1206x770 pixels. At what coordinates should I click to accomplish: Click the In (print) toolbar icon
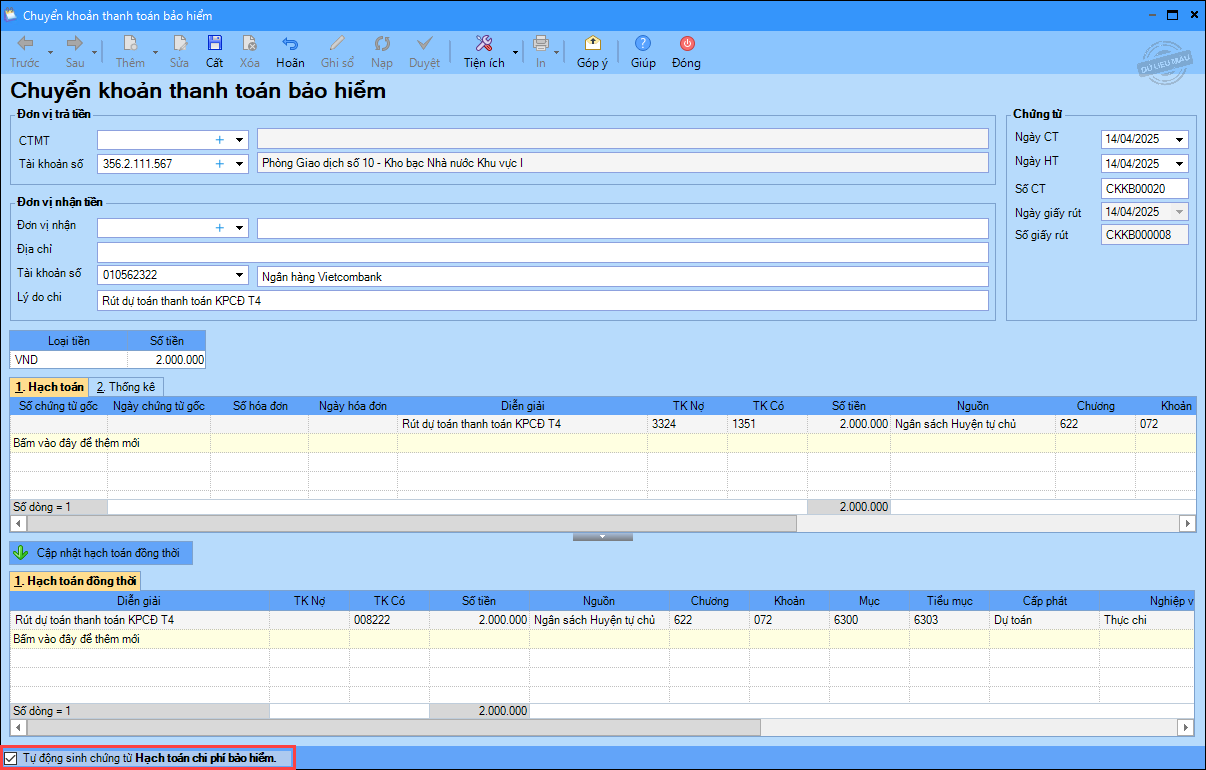tap(541, 44)
